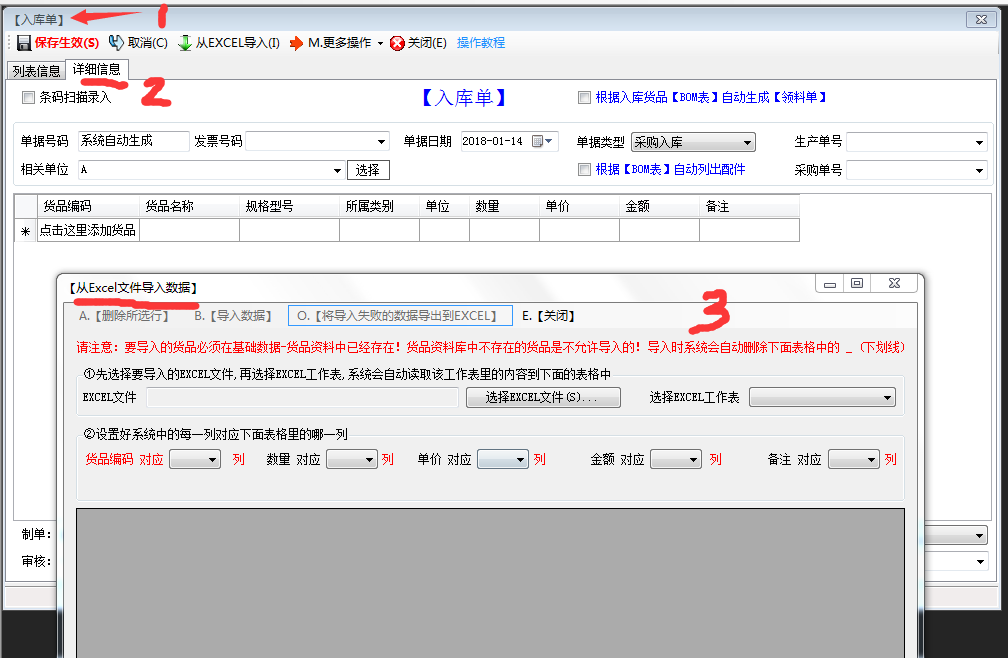The width and height of the screenshot is (1008, 658).
Task: Click the floppy disk Save icon (保存生效)
Action: coord(24,43)
